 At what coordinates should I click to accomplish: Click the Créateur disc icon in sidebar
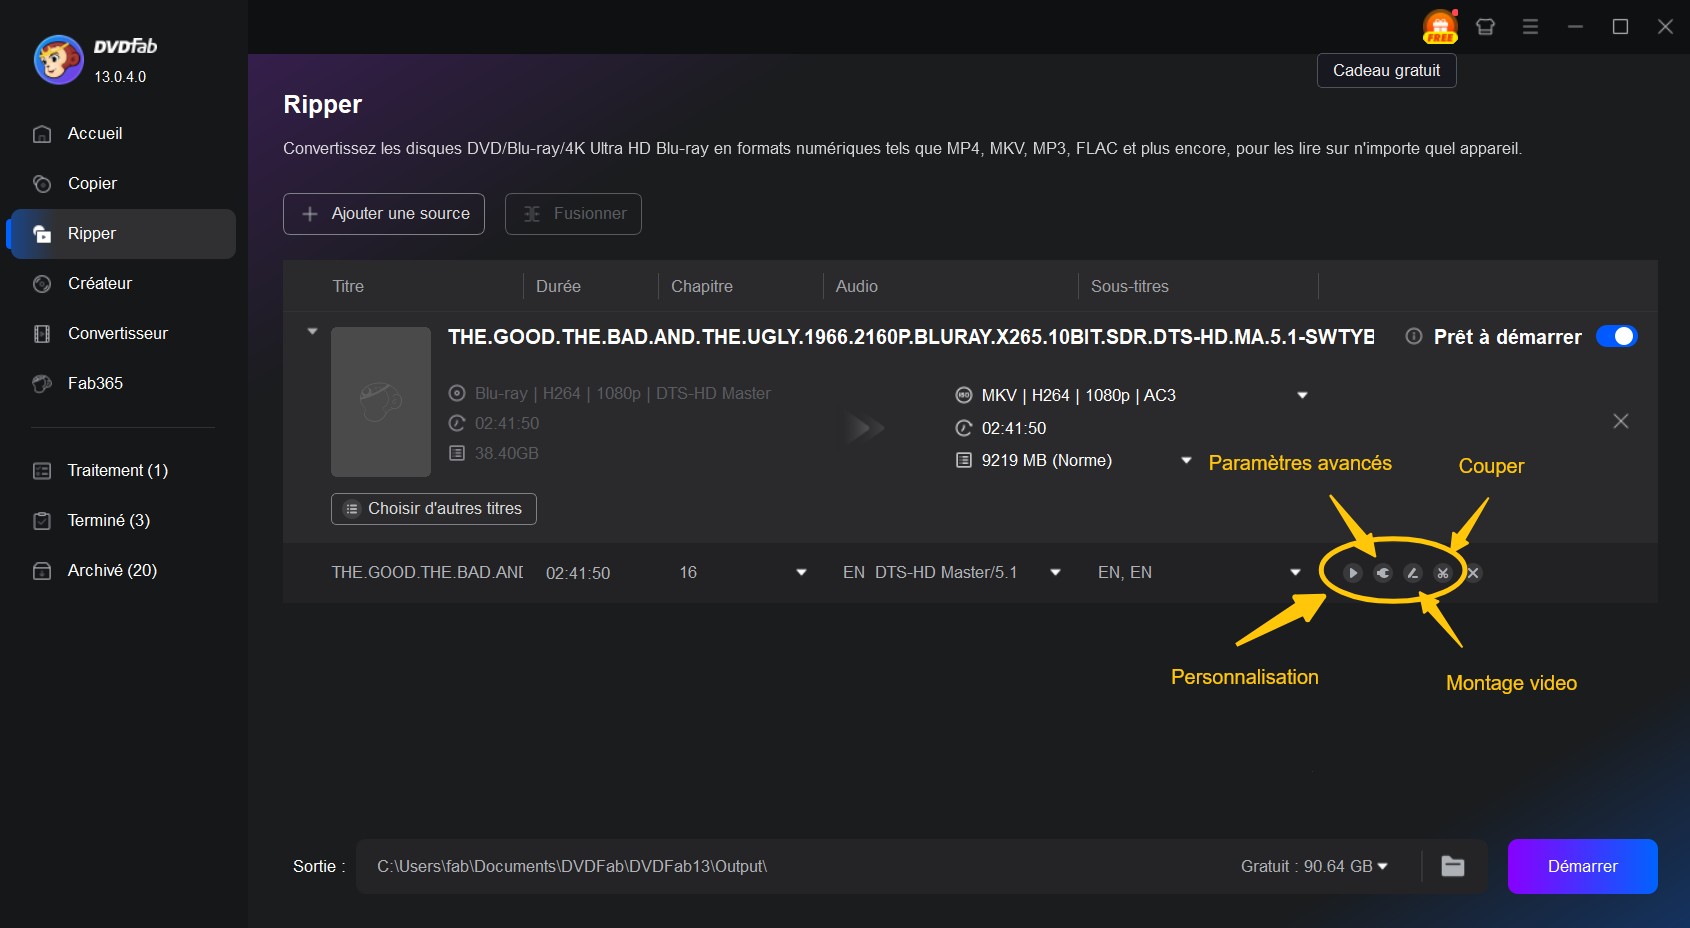point(42,284)
